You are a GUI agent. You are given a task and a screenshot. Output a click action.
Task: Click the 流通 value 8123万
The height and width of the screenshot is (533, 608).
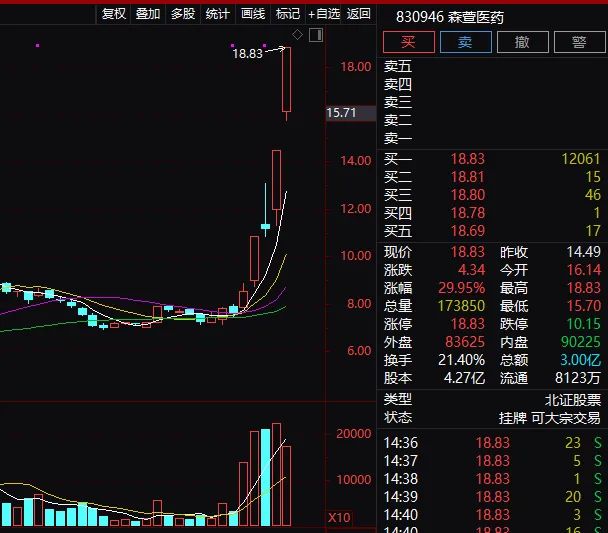(x=578, y=378)
